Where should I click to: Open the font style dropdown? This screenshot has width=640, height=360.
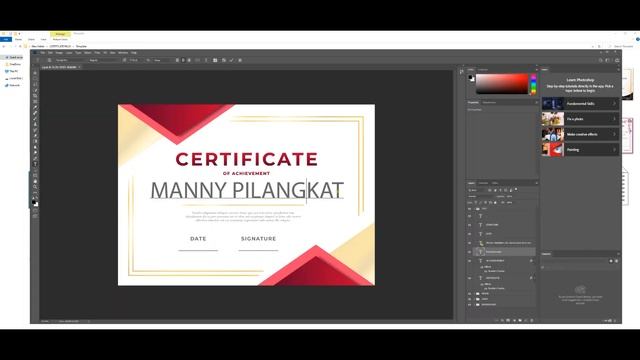105,60
